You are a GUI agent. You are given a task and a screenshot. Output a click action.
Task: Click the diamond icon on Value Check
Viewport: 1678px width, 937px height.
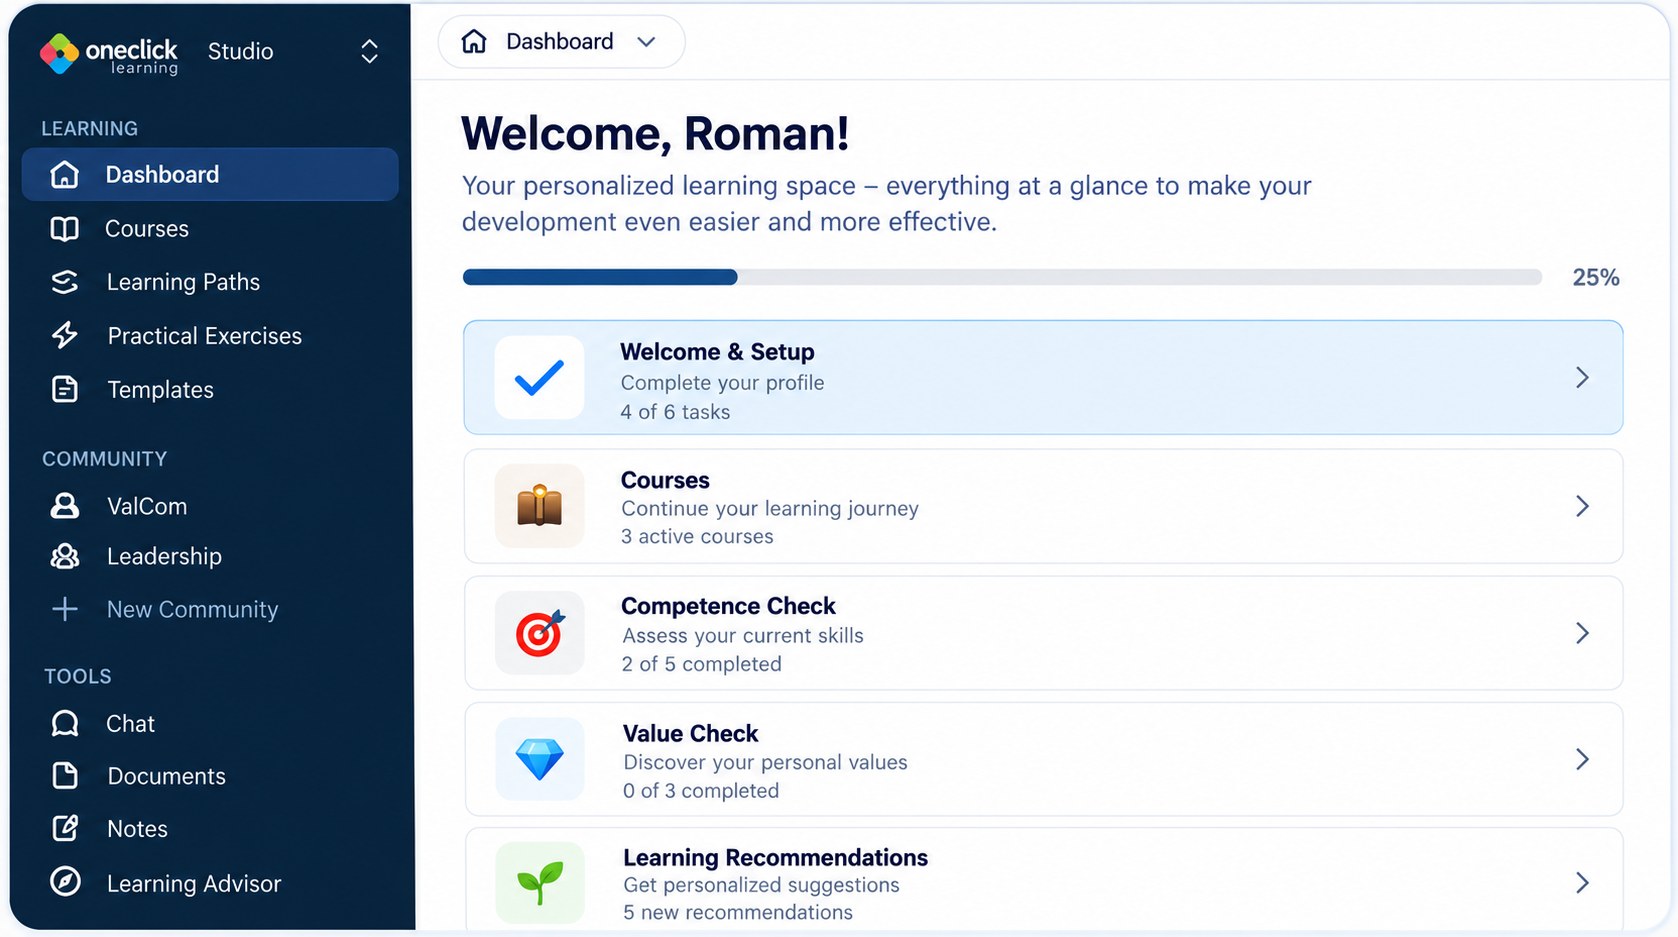click(539, 759)
